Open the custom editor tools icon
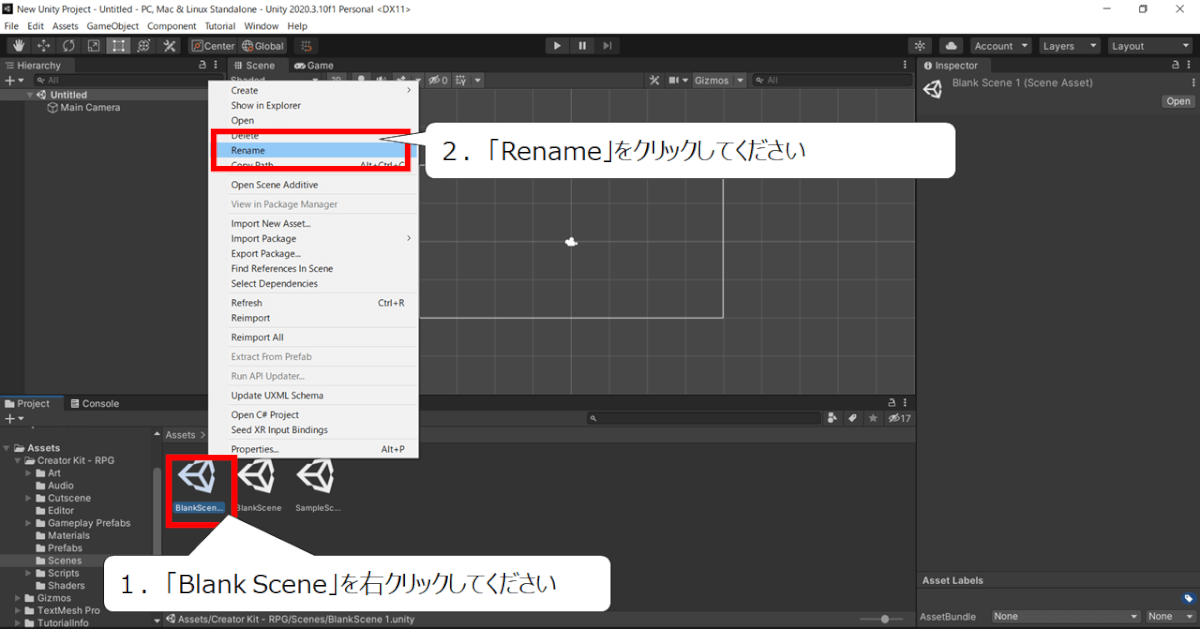This screenshot has width=1200, height=629. point(169,46)
